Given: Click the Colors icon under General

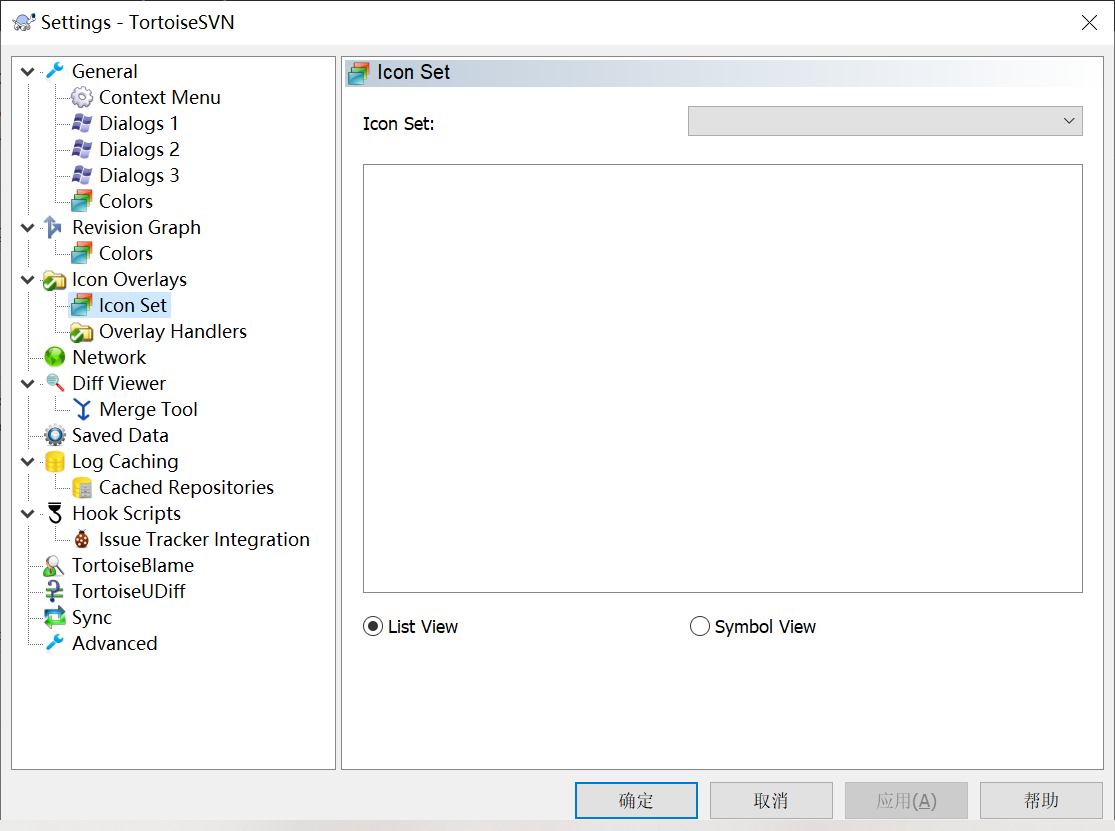Looking at the screenshot, I should pyautogui.click(x=82, y=201).
